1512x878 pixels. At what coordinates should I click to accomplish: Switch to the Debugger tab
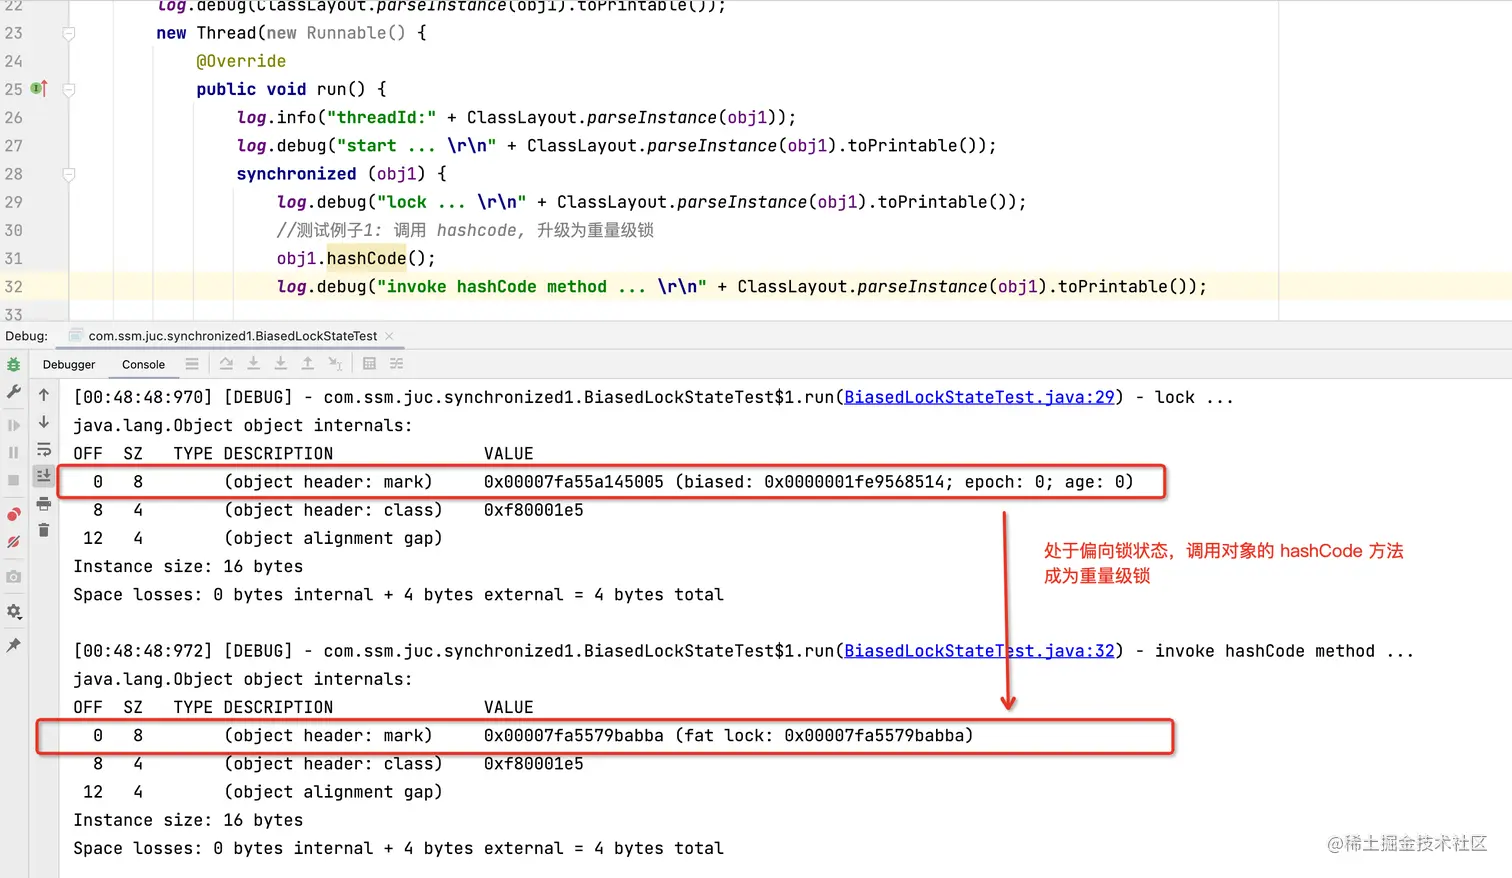[69, 365]
